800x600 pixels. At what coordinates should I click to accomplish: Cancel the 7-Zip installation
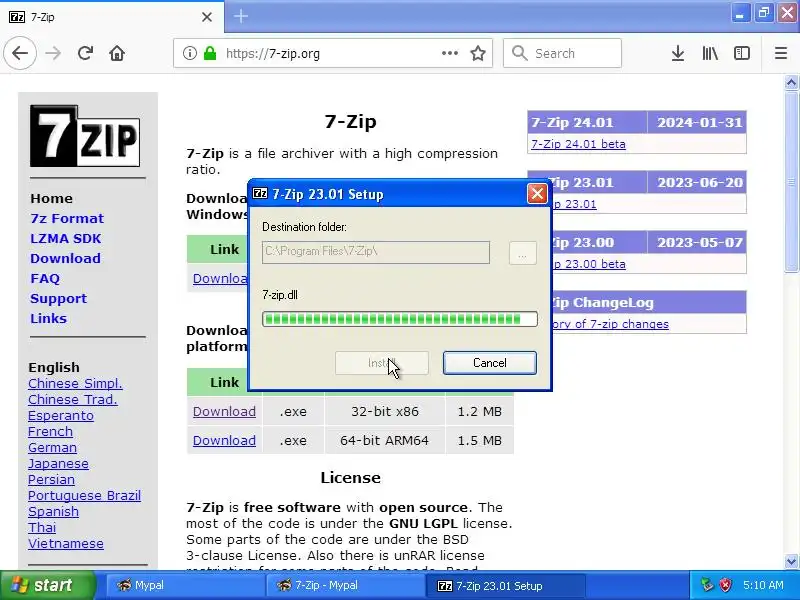pyautogui.click(x=489, y=363)
